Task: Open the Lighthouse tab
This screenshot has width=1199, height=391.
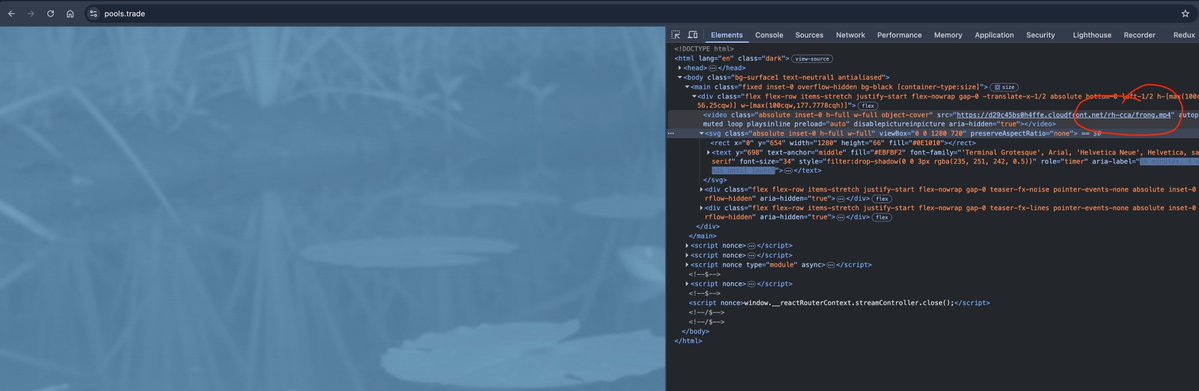Action: click(1092, 35)
